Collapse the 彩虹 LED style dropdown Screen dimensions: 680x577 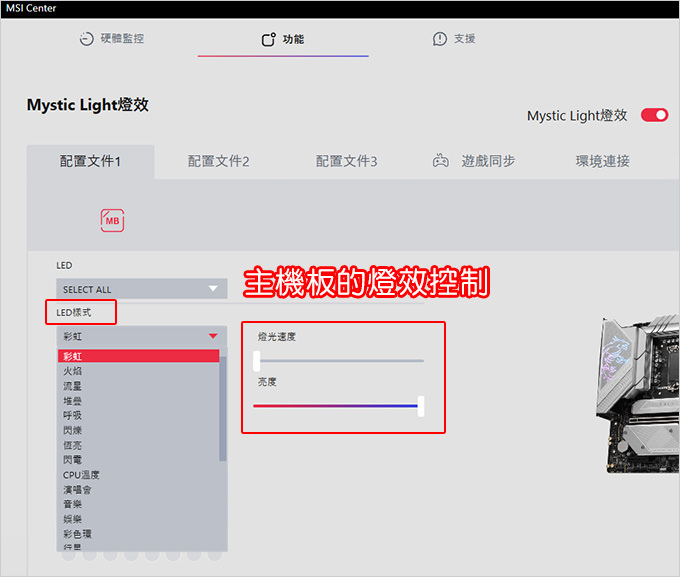141,336
